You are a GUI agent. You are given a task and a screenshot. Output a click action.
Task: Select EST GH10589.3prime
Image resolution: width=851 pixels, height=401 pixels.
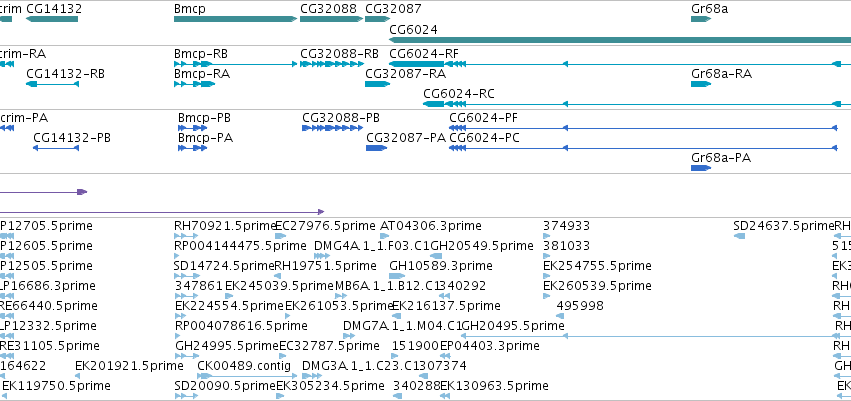[398, 276]
